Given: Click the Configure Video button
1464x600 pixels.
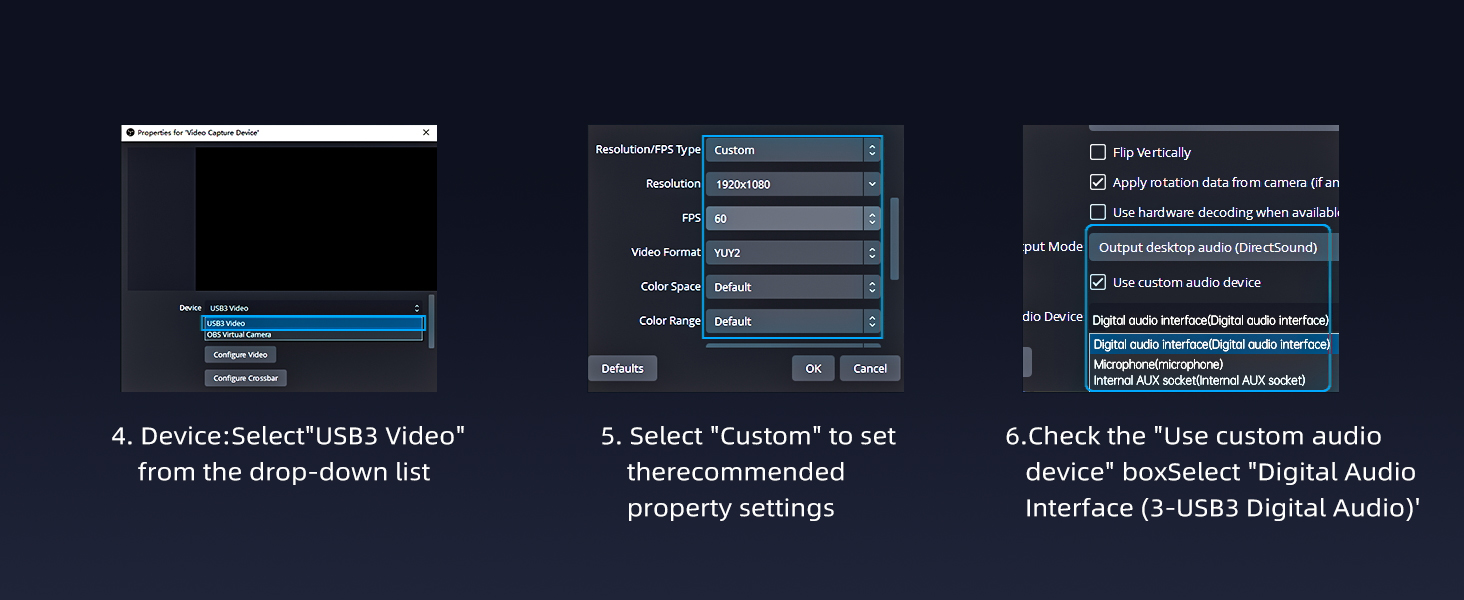Looking at the screenshot, I should [240, 355].
